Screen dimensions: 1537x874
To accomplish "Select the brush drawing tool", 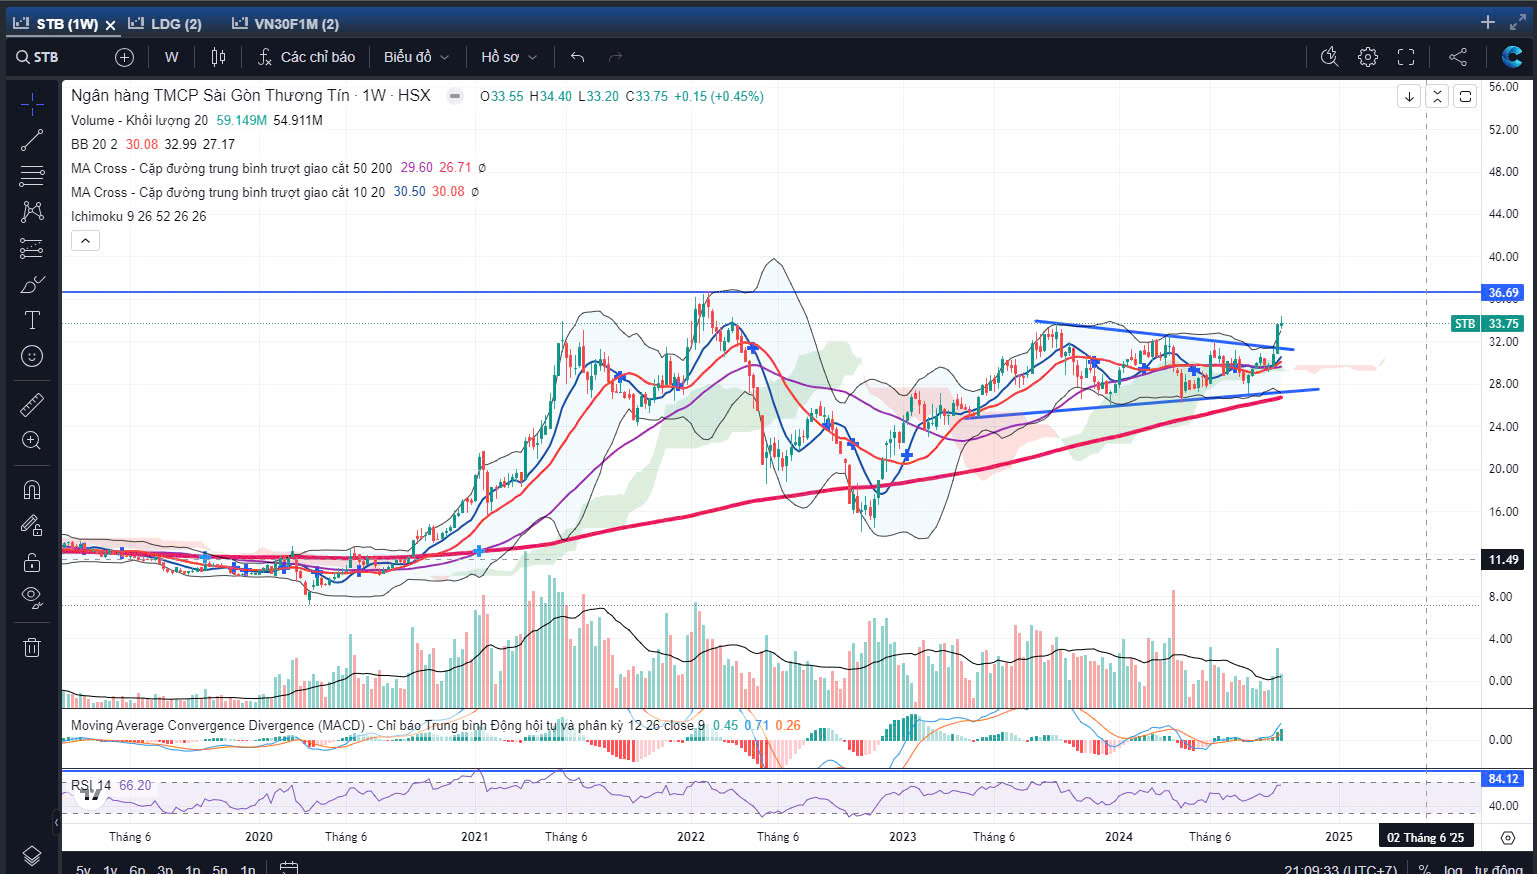I will pyautogui.click(x=32, y=285).
